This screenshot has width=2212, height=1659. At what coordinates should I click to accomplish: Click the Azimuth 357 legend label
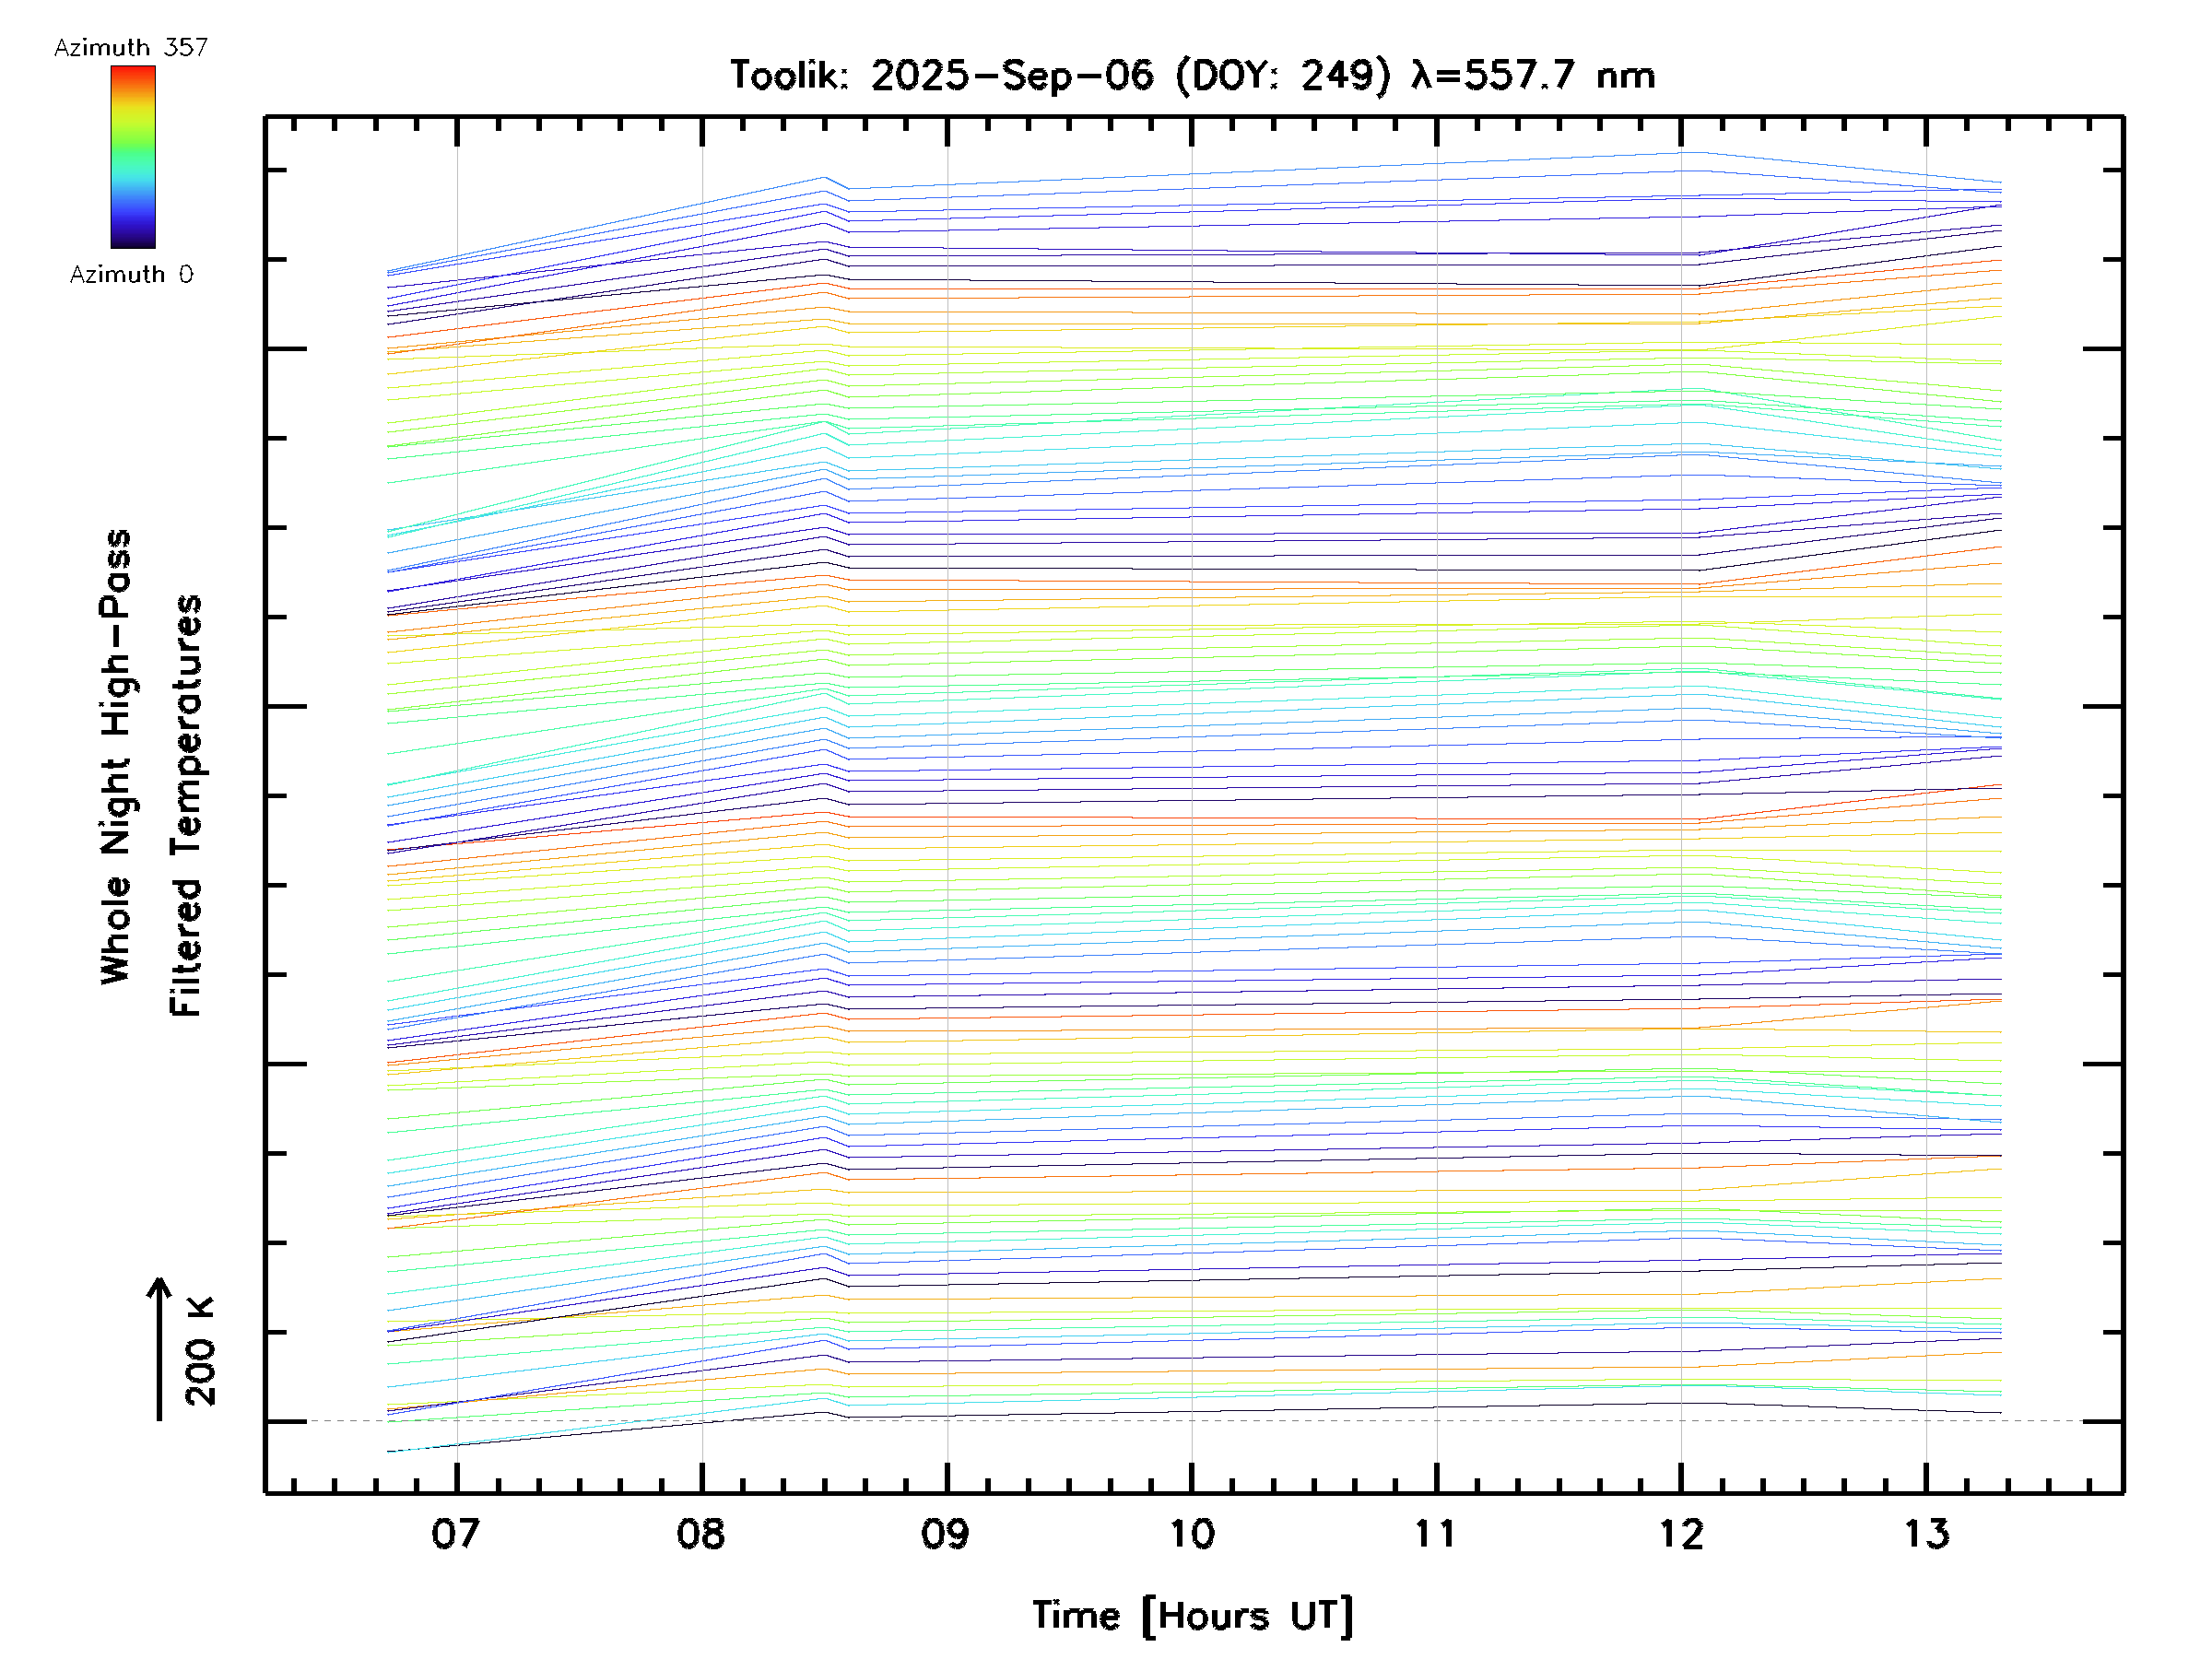coord(131,47)
